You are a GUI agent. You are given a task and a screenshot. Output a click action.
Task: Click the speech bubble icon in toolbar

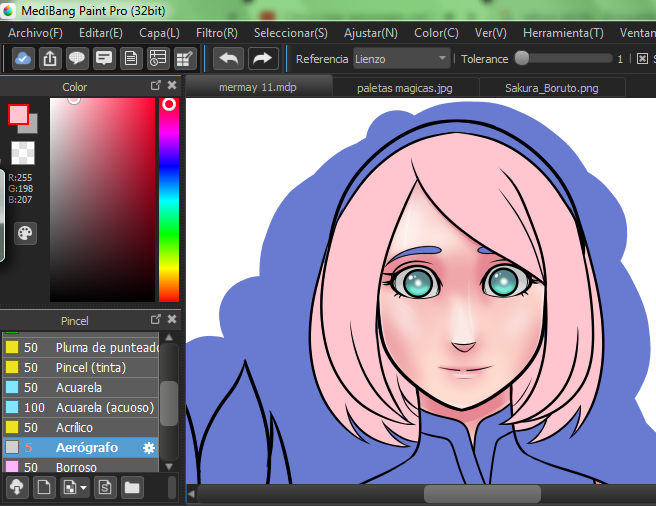77,59
